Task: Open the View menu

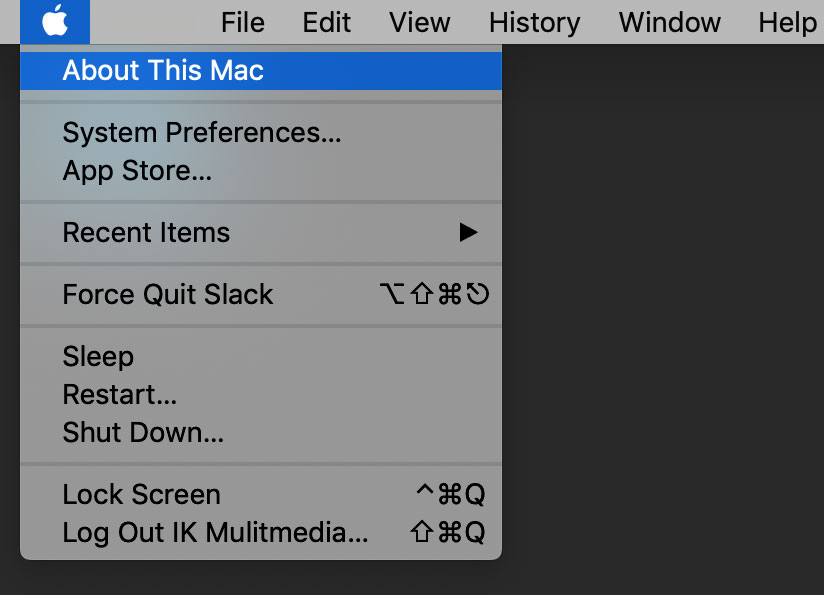Action: (x=420, y=22)
